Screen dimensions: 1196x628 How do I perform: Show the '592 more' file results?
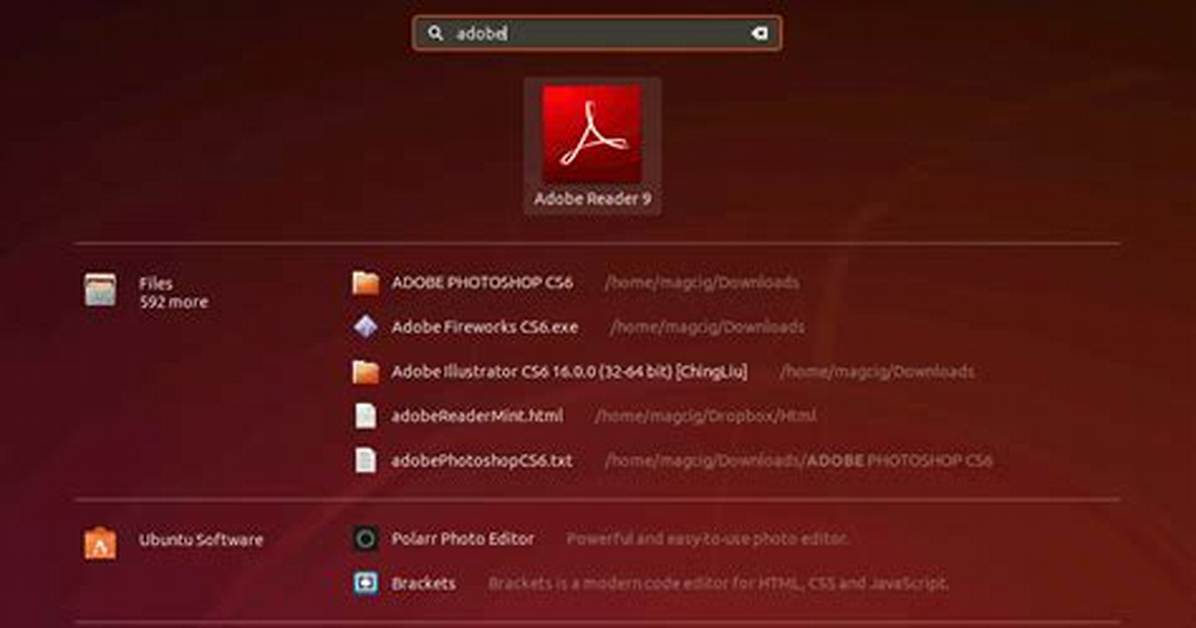click(173, 302)
